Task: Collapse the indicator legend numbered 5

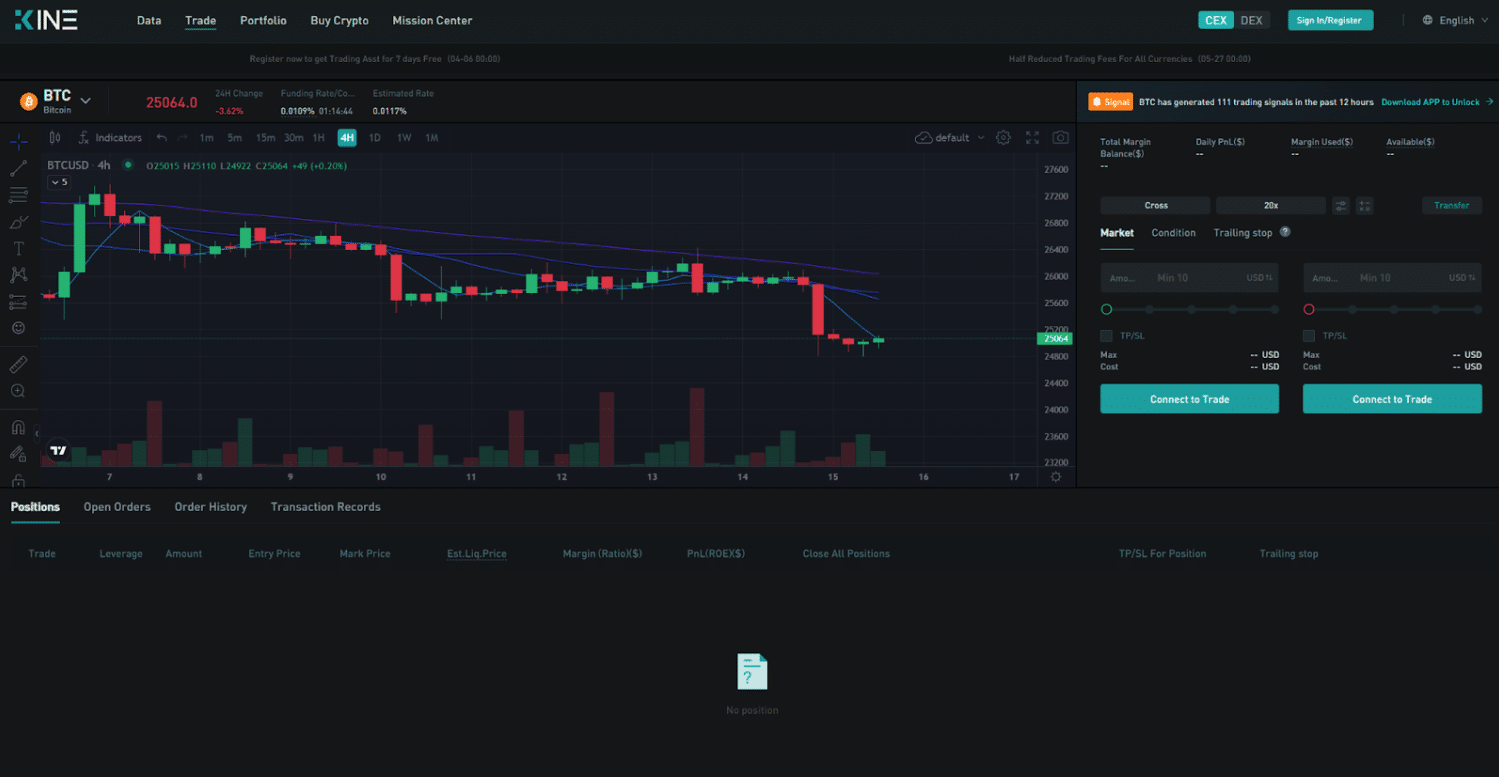Action: [58, 183]
